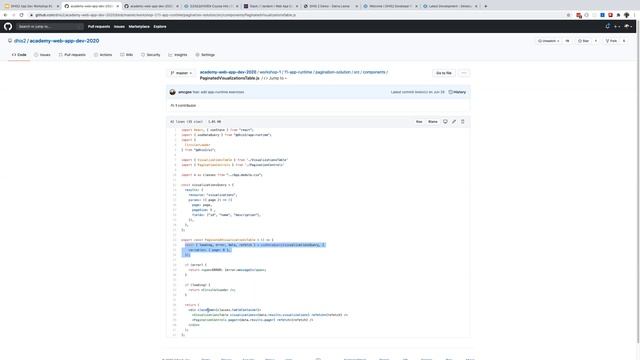Expand the plus create-new dropdown

[x=617, y=27]
